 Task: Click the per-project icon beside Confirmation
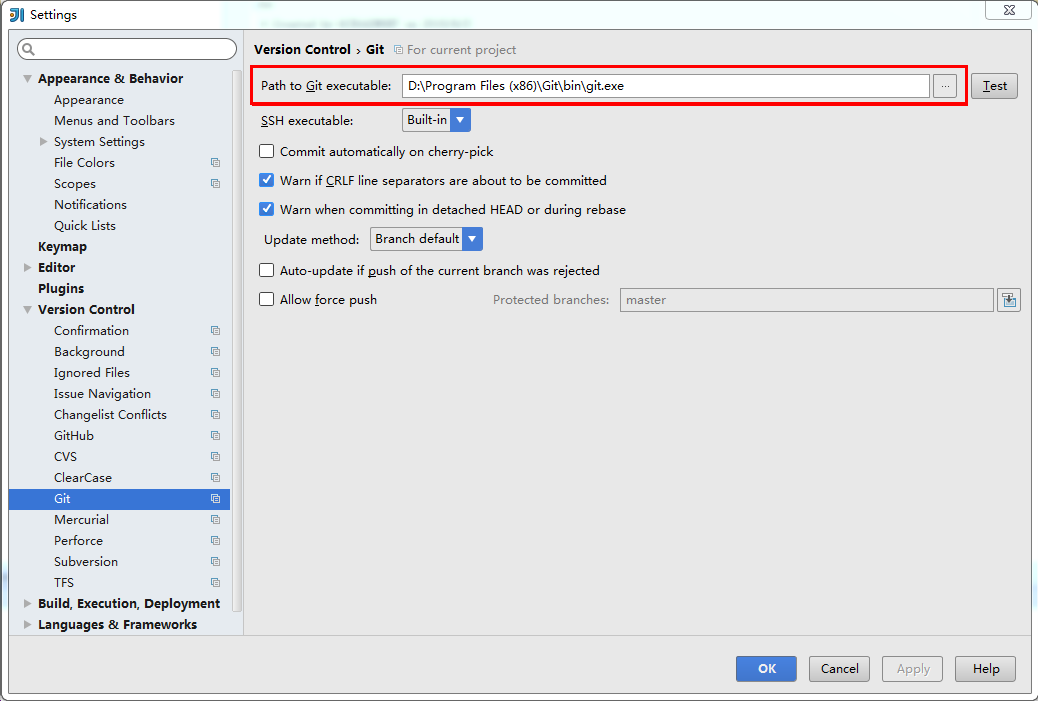[215, 331]
